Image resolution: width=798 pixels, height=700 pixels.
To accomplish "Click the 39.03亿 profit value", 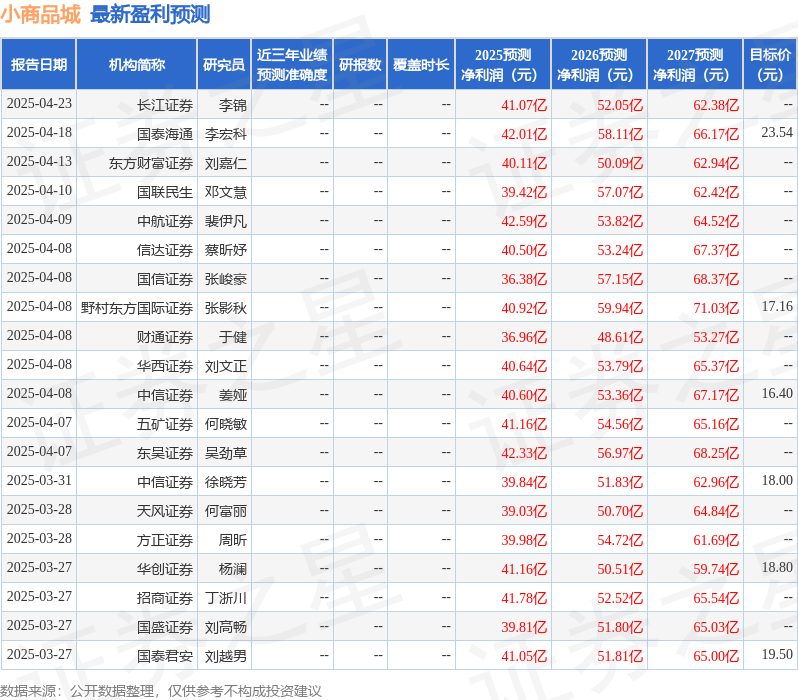I will [x=524, y=512].
